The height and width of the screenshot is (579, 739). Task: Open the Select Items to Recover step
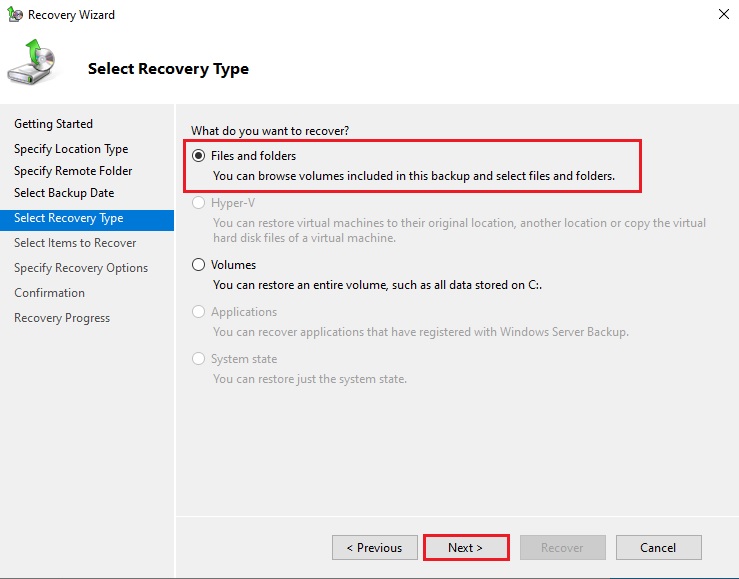coord(75,243)
